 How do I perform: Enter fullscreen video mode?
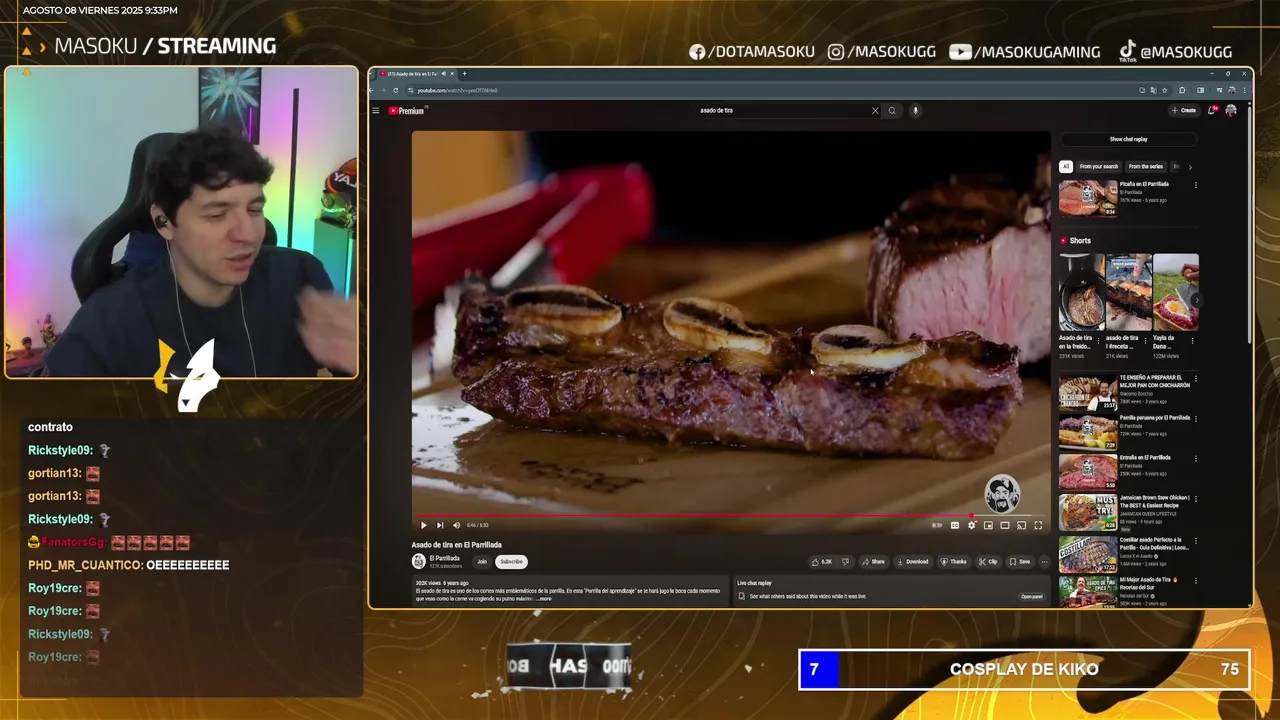(x=1038, y=525)
